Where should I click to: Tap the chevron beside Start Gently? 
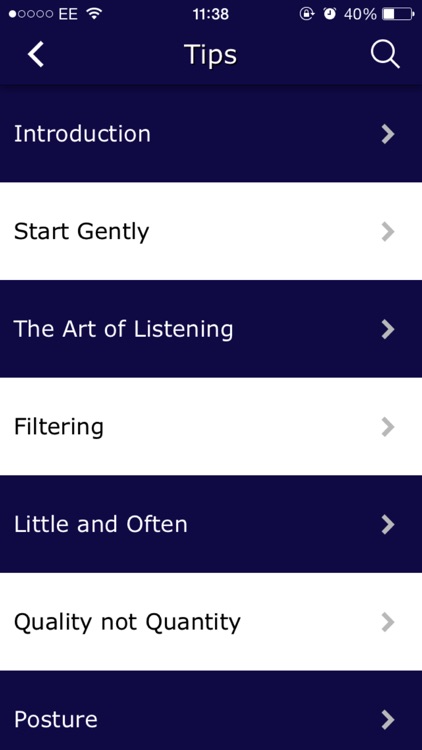click(x=388, y=232)
